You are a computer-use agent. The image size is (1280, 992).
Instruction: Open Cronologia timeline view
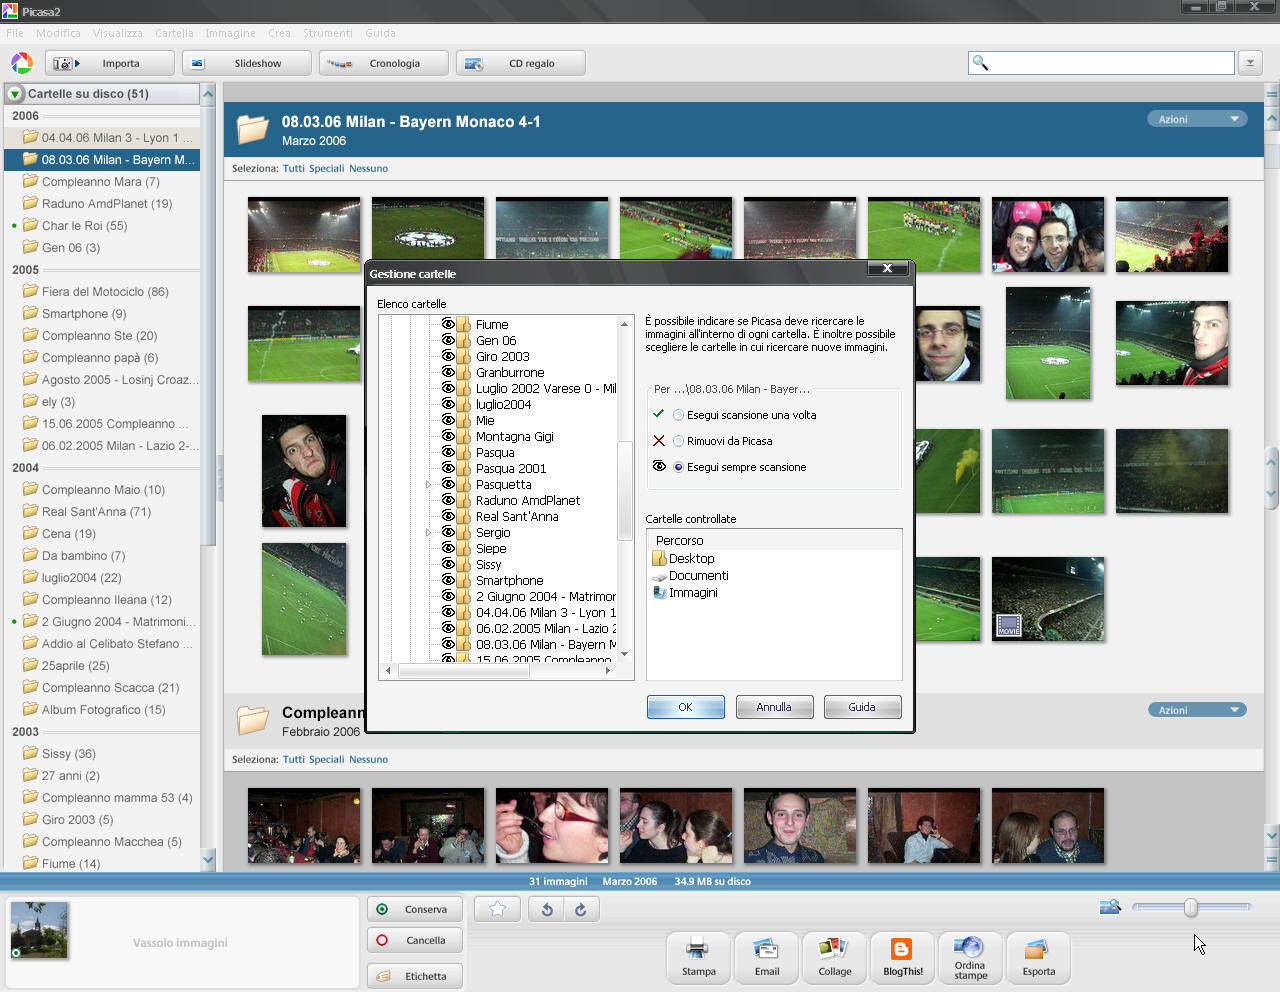coord(383,63)
